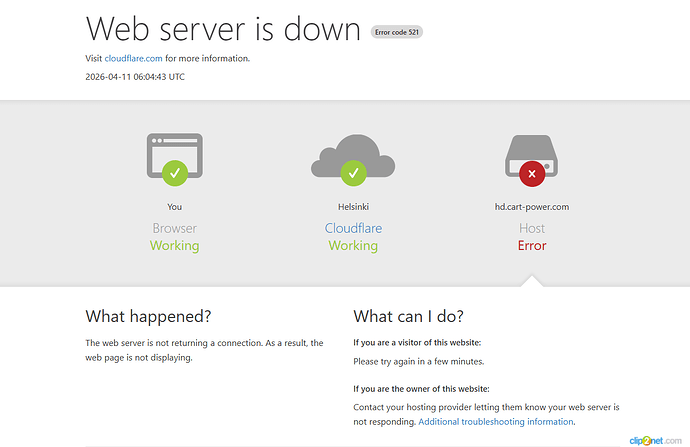
Task: Click the cloud icon with green checkmark
Action: point(353,160)
